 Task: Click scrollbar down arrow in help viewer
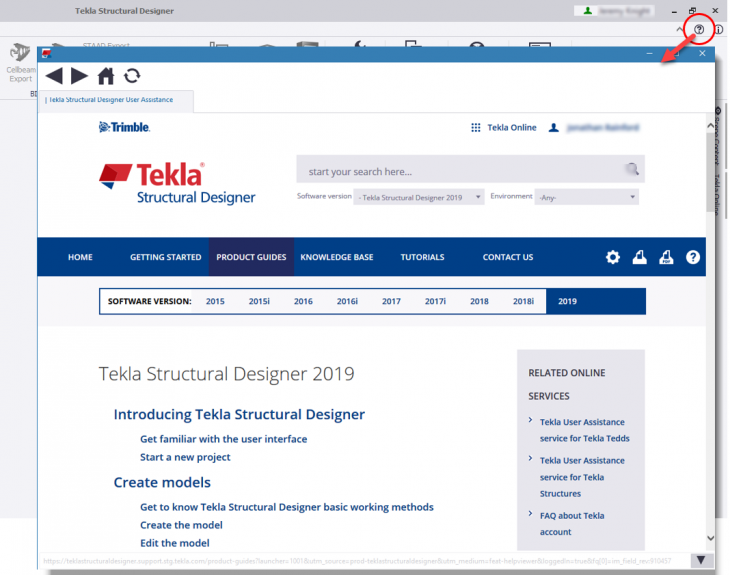click(710, 538)
